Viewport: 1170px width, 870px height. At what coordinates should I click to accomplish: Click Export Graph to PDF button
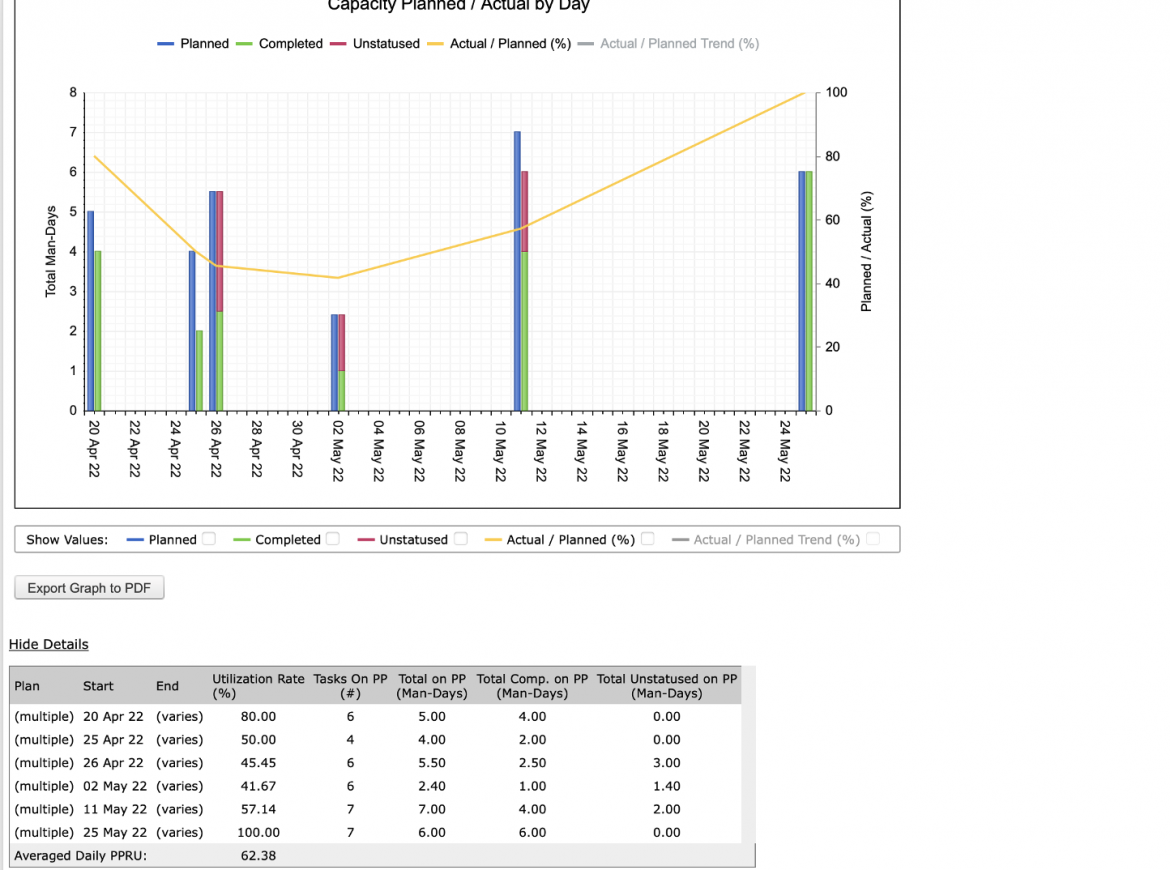(89, 588)
